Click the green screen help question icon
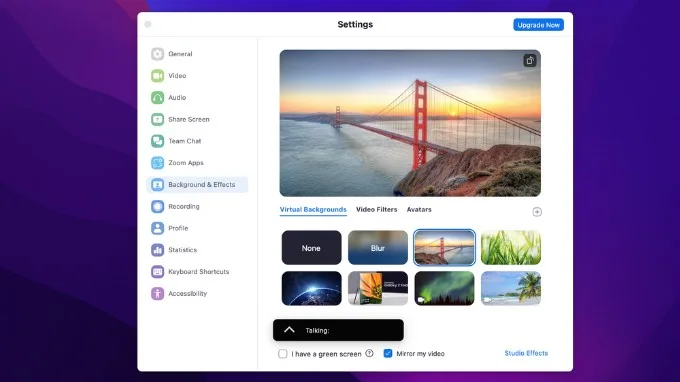 coord(369,353)
